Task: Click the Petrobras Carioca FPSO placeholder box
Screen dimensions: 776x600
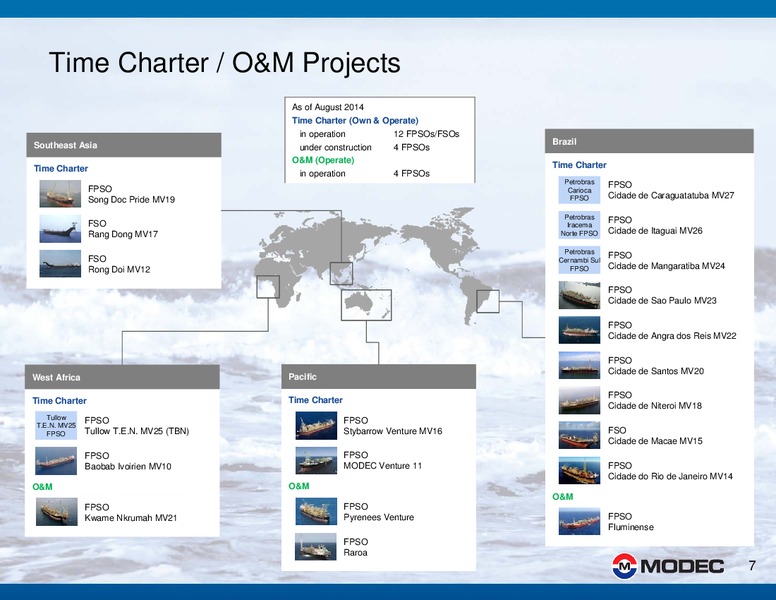Action: click(580, 190)
